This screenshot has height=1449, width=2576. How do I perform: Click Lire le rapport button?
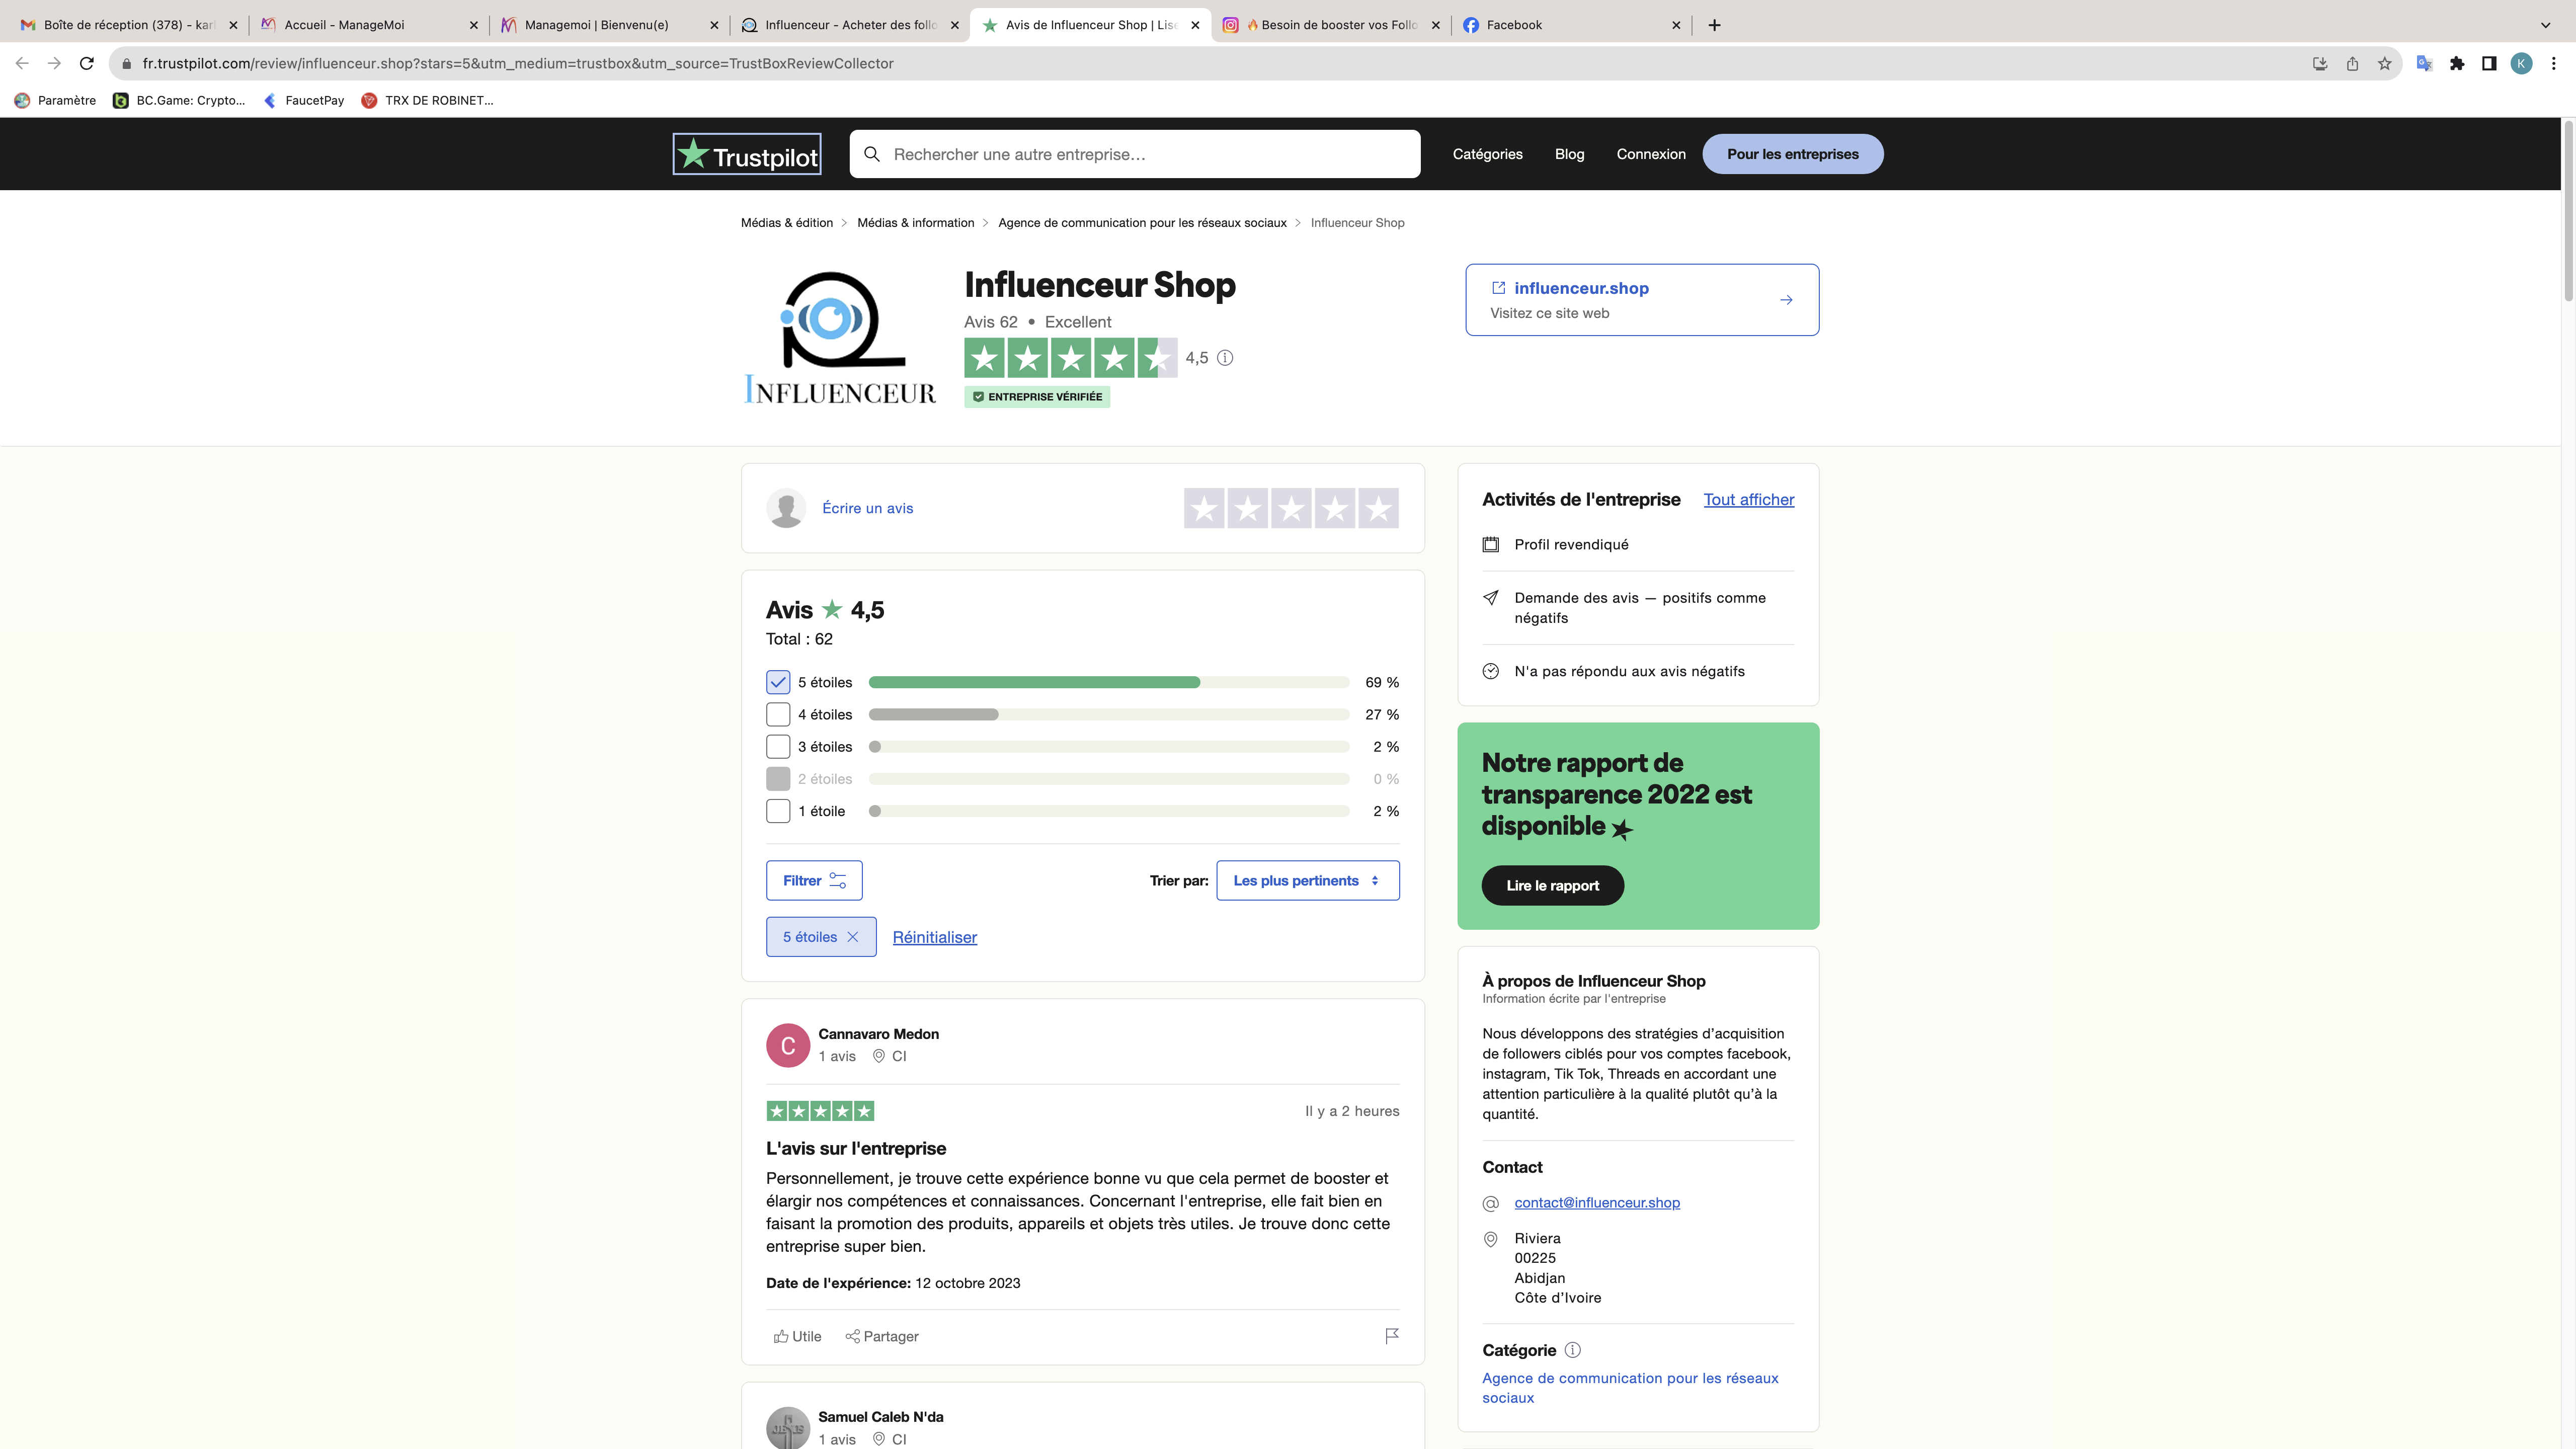pos(1552,885)
